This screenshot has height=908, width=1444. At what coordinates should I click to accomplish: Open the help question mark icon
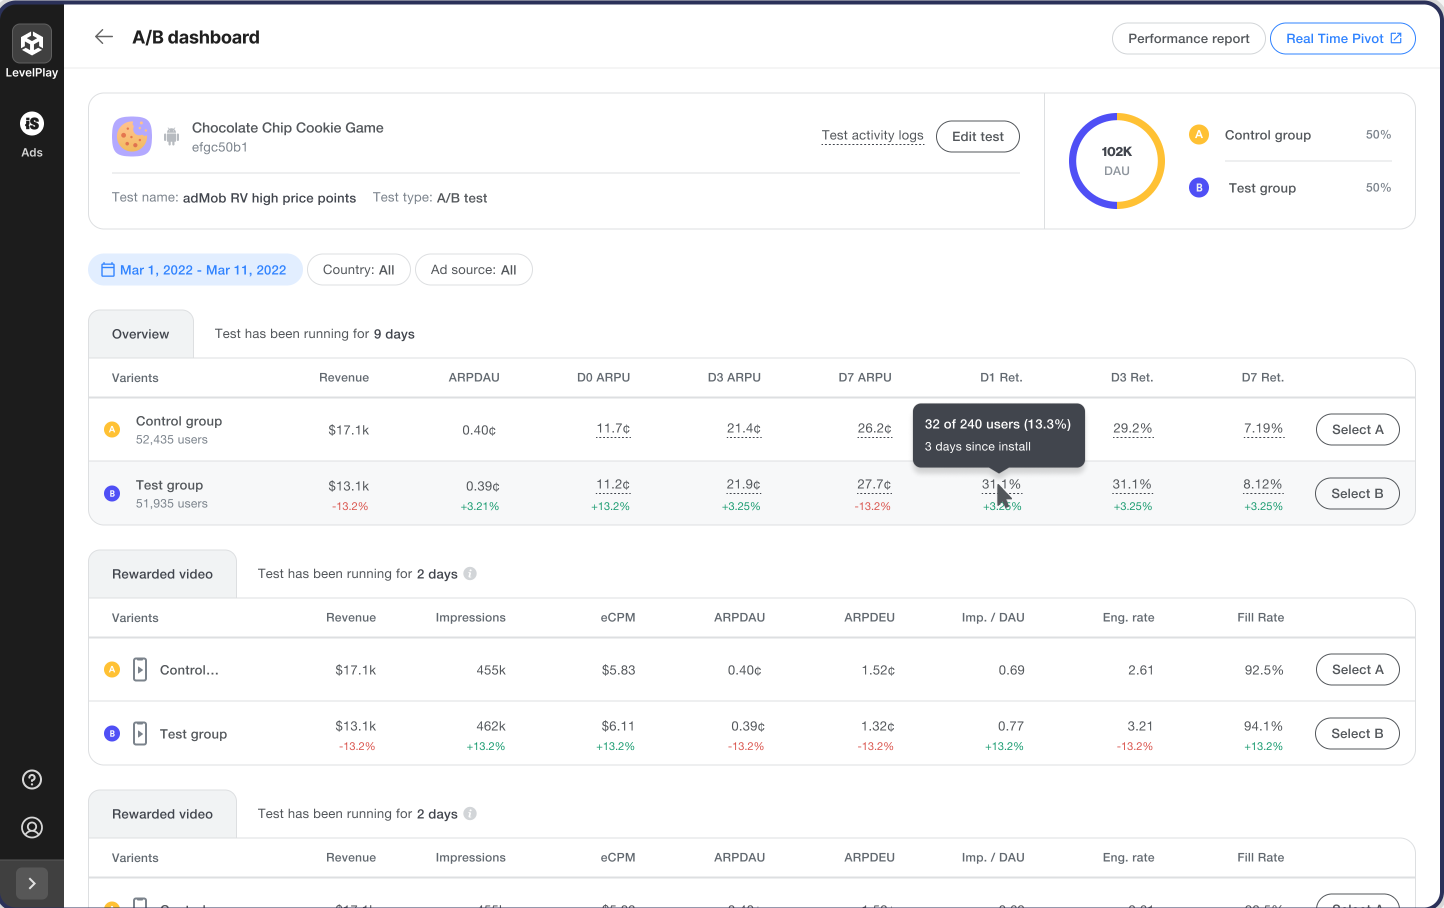[x=32, y=780]
